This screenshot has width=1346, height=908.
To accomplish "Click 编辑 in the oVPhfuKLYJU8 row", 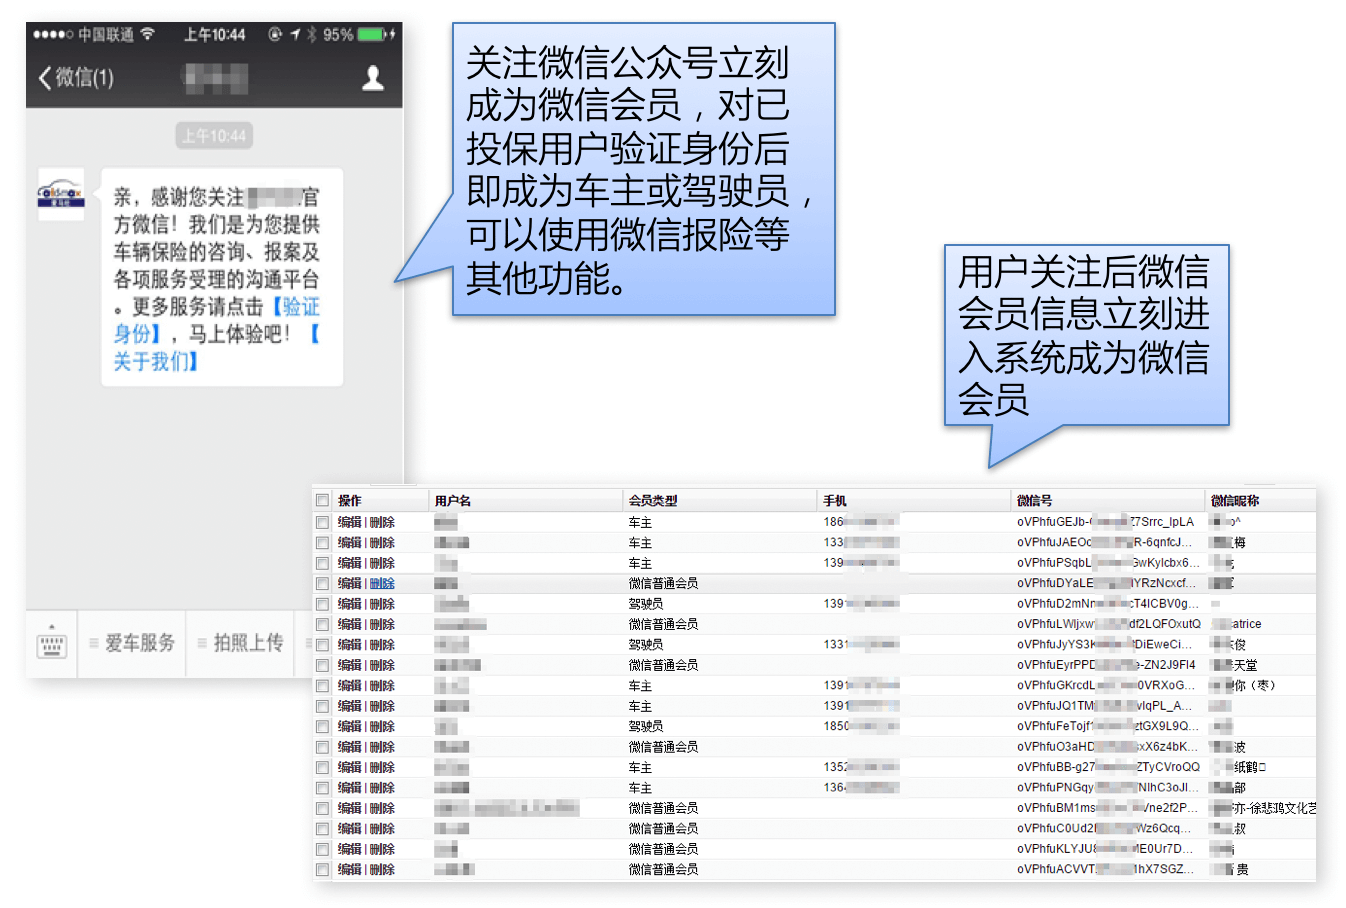I will (x=349, y=849).
